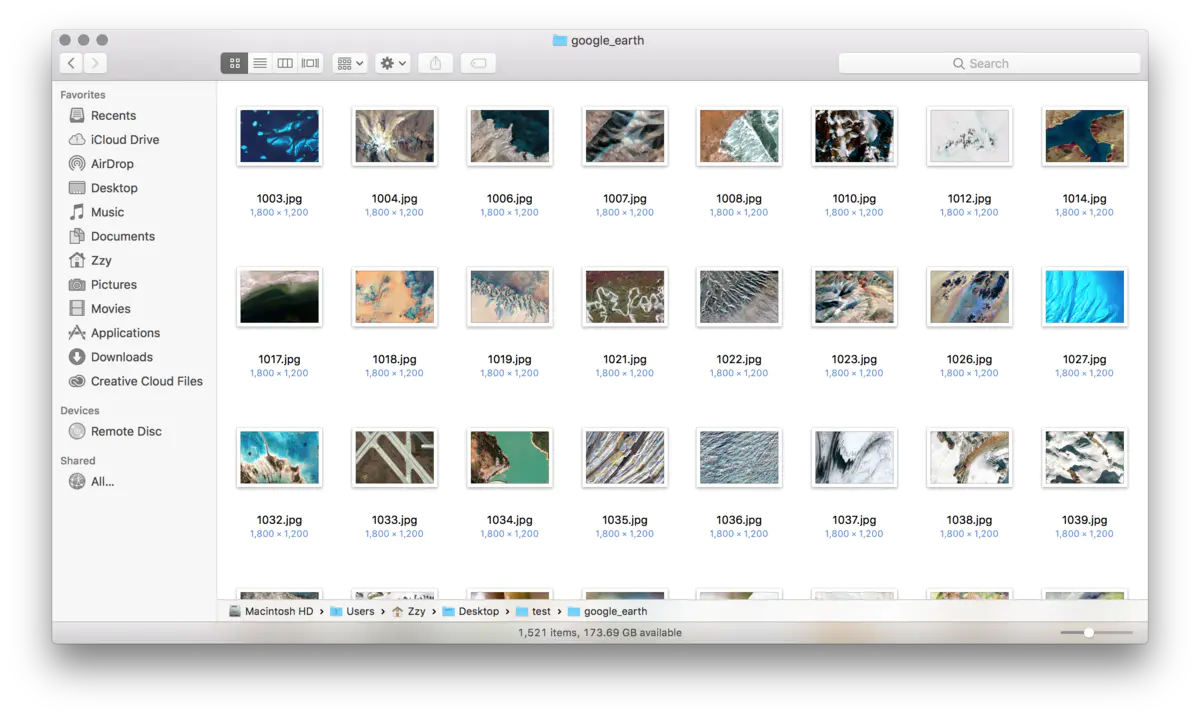The height and width of the screenshot is (718, 1200).
Task: Select the 1017.jpg thumbnail
Action: 279,297
